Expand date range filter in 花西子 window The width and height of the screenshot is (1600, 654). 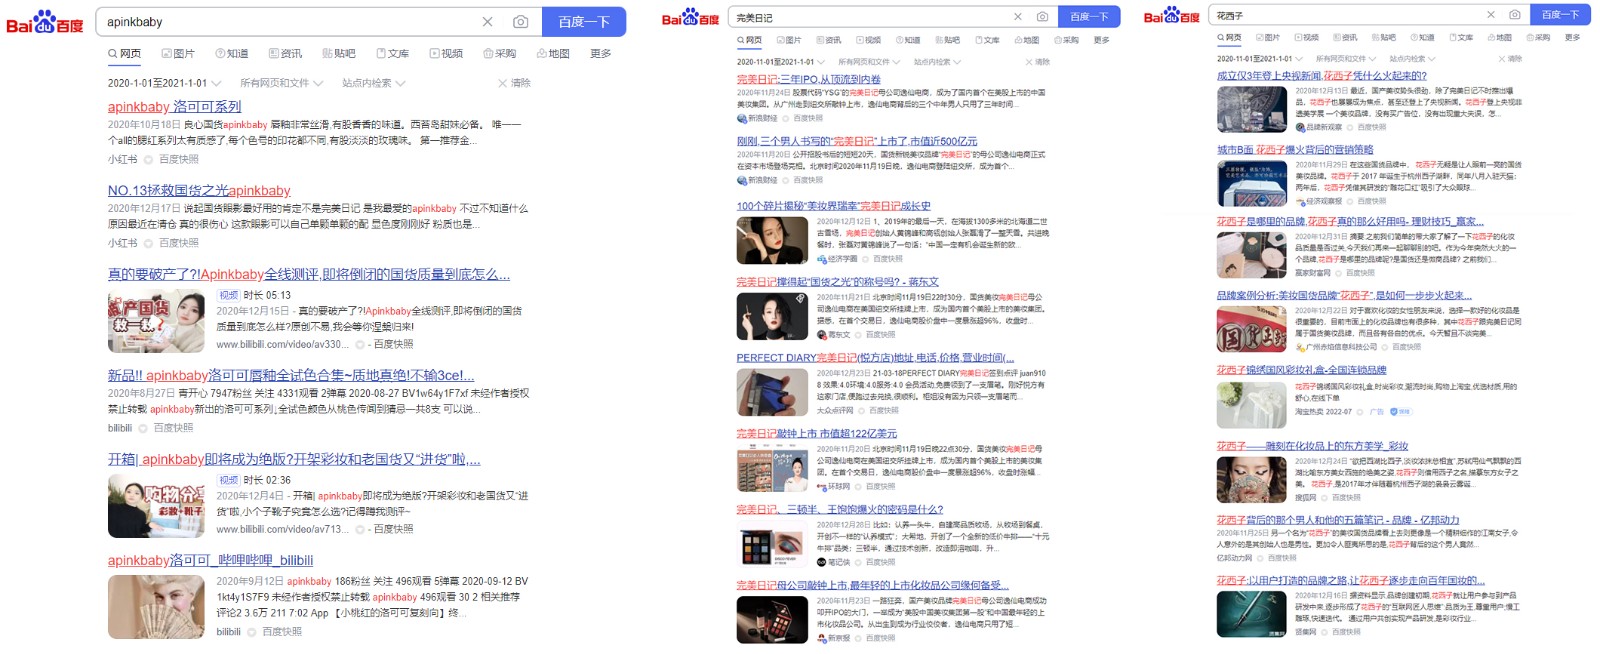pyautogui.click(x=1258, y=59)
